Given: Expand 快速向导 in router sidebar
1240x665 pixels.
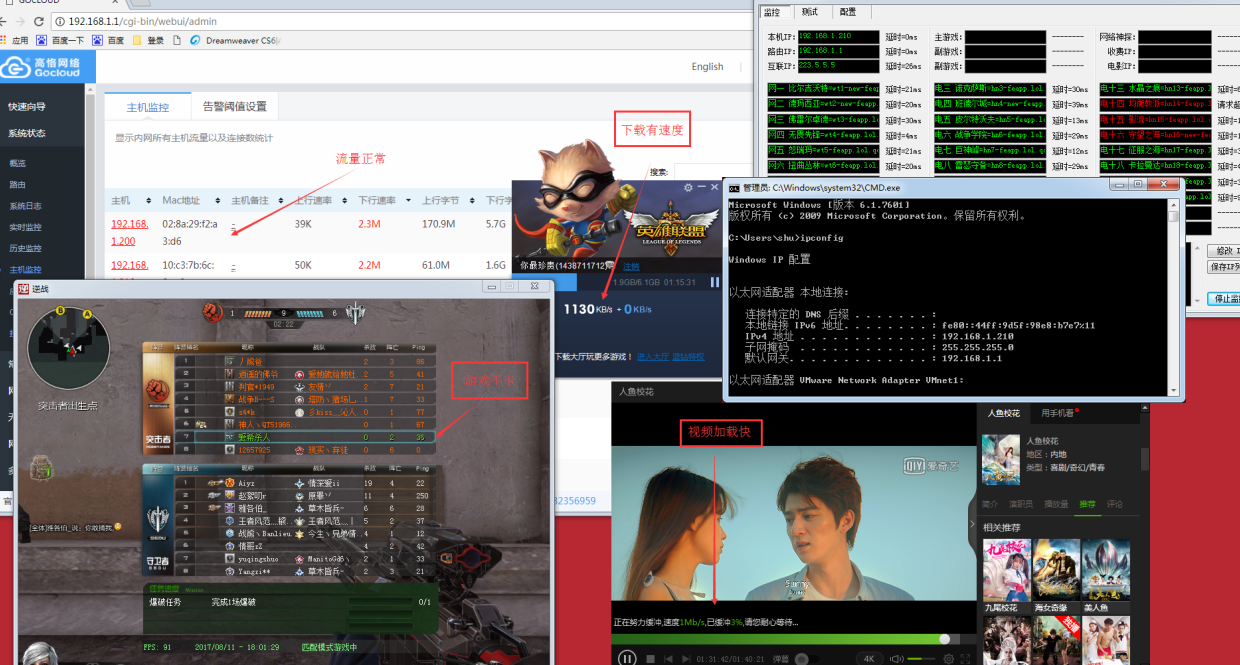Looking at the screenshot, I should click(27, 106).
